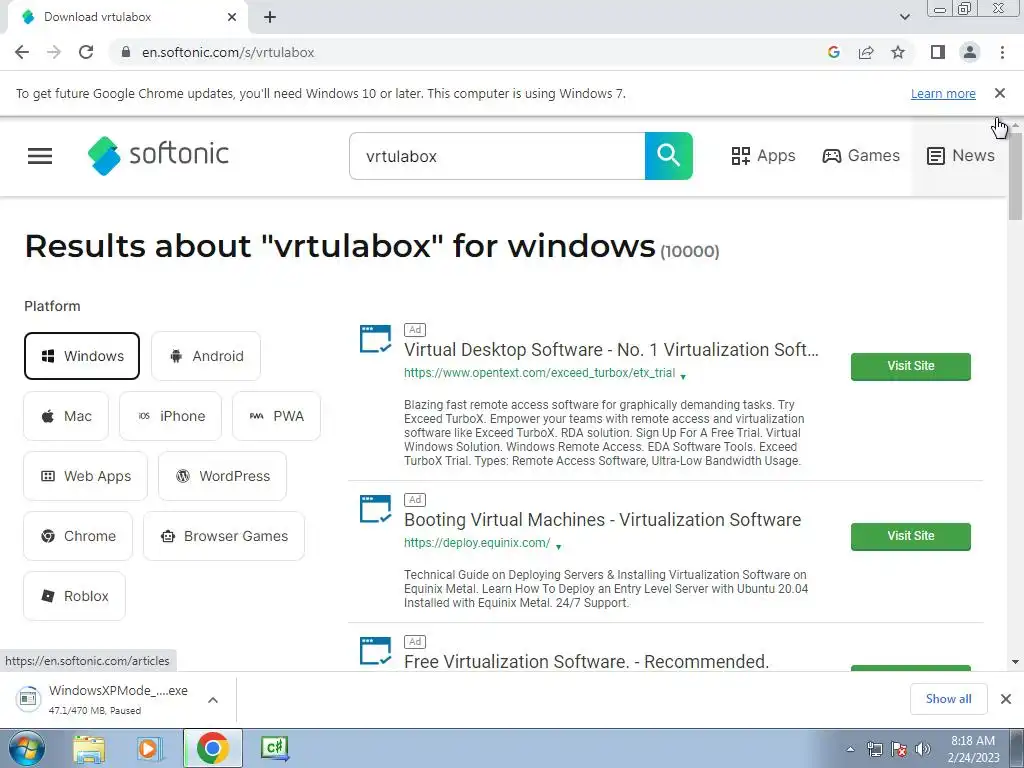
Task: Filter results by Android platform
Action: coord(206,356)
